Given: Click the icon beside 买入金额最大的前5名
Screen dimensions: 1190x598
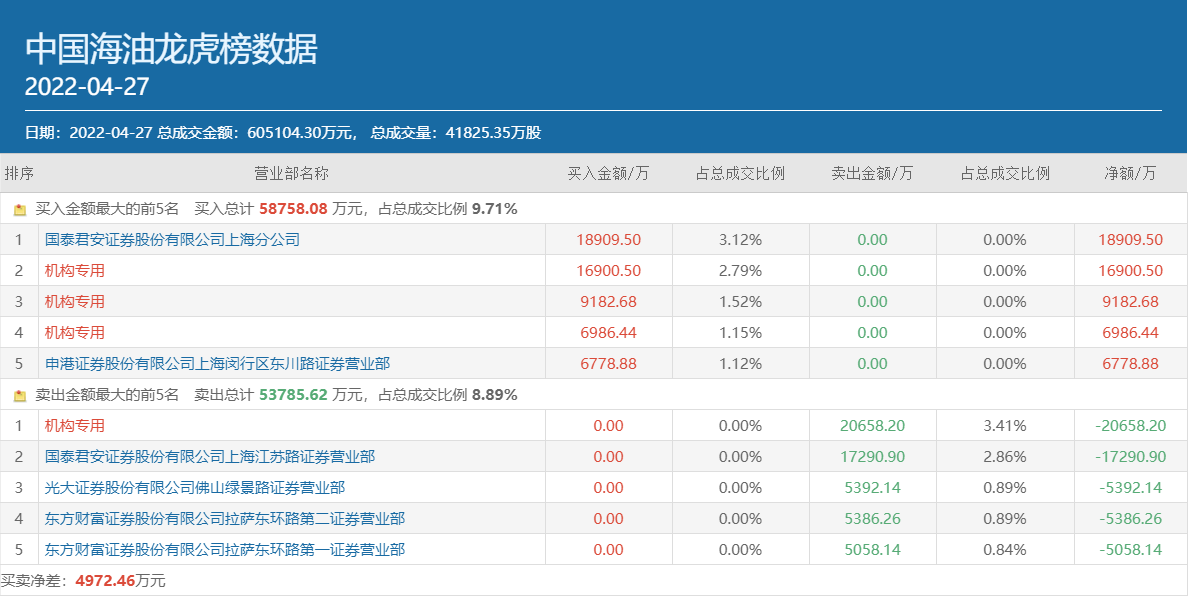Looking at the screenshot, I should pyautogui.click(x=19, y=210).
